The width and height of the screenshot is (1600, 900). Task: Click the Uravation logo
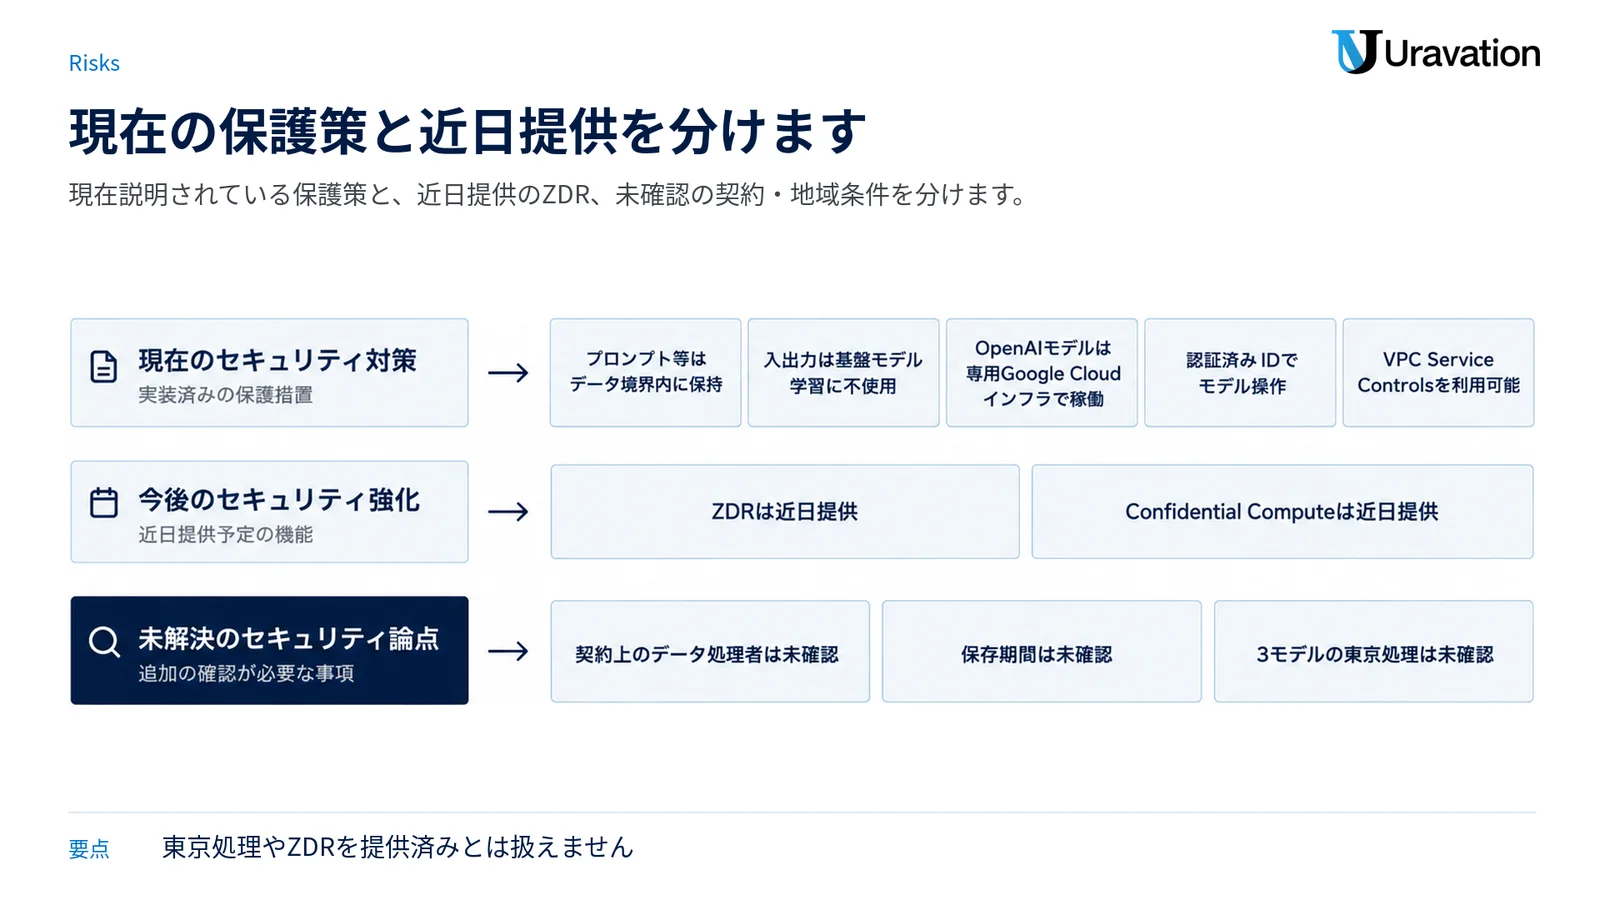pos(1435,52)
